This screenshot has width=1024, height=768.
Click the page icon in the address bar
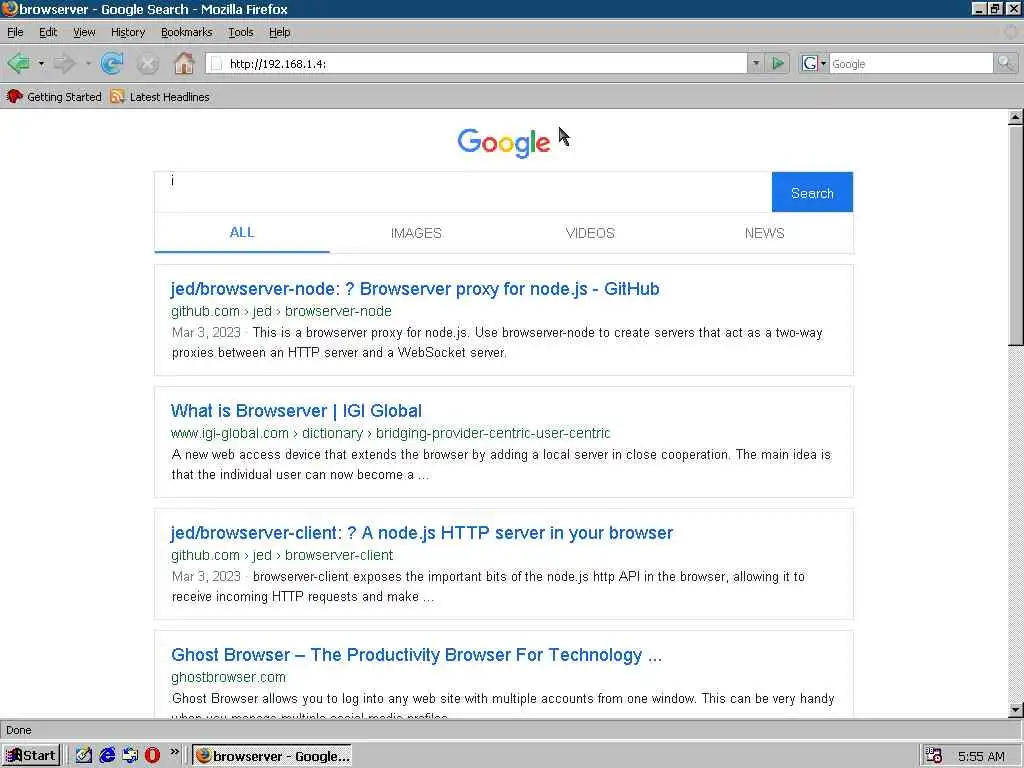click(217, 63)
